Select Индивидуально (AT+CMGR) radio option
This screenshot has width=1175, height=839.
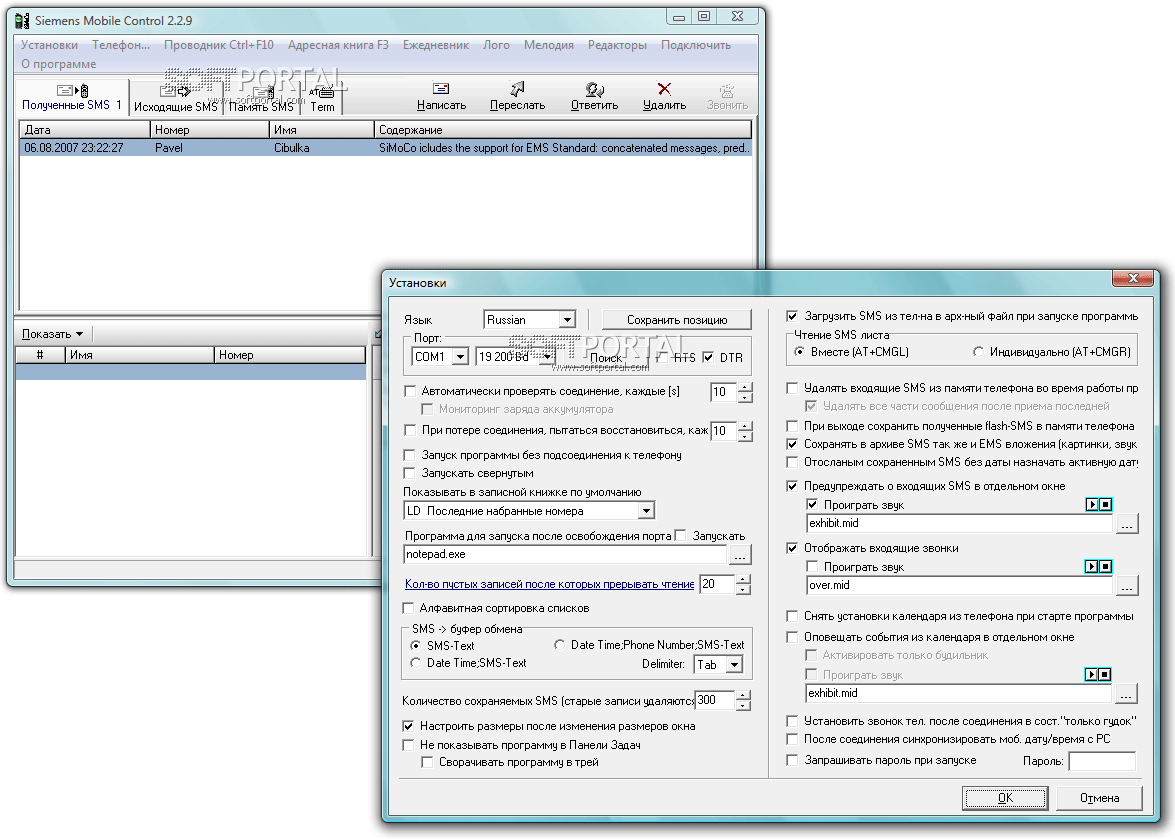tap(979, 352)
